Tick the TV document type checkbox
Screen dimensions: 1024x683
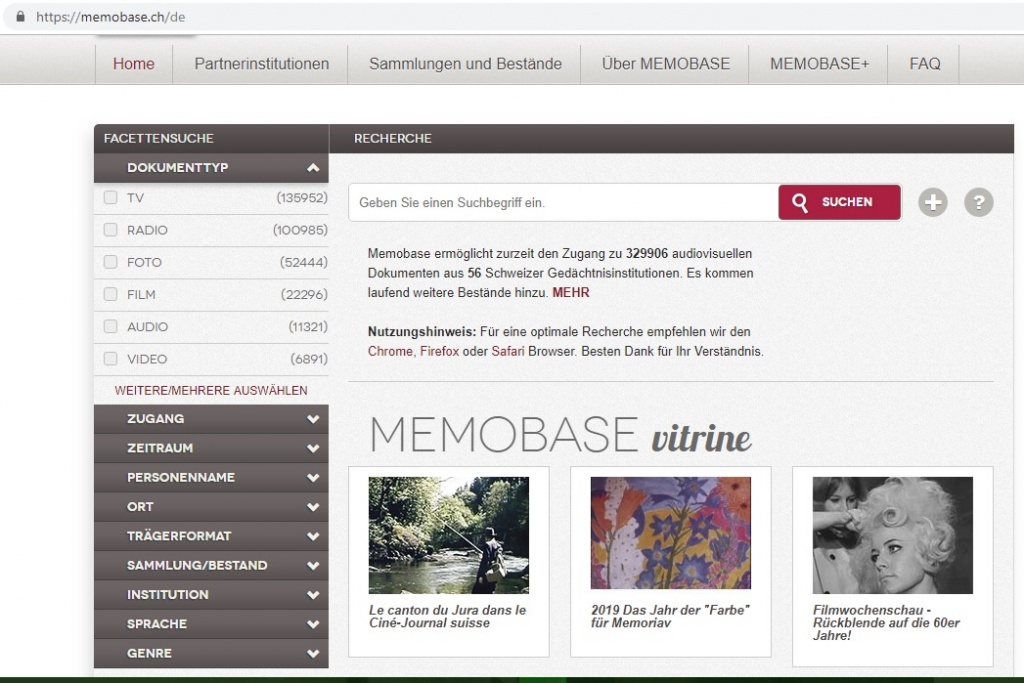tap(110, 197)
